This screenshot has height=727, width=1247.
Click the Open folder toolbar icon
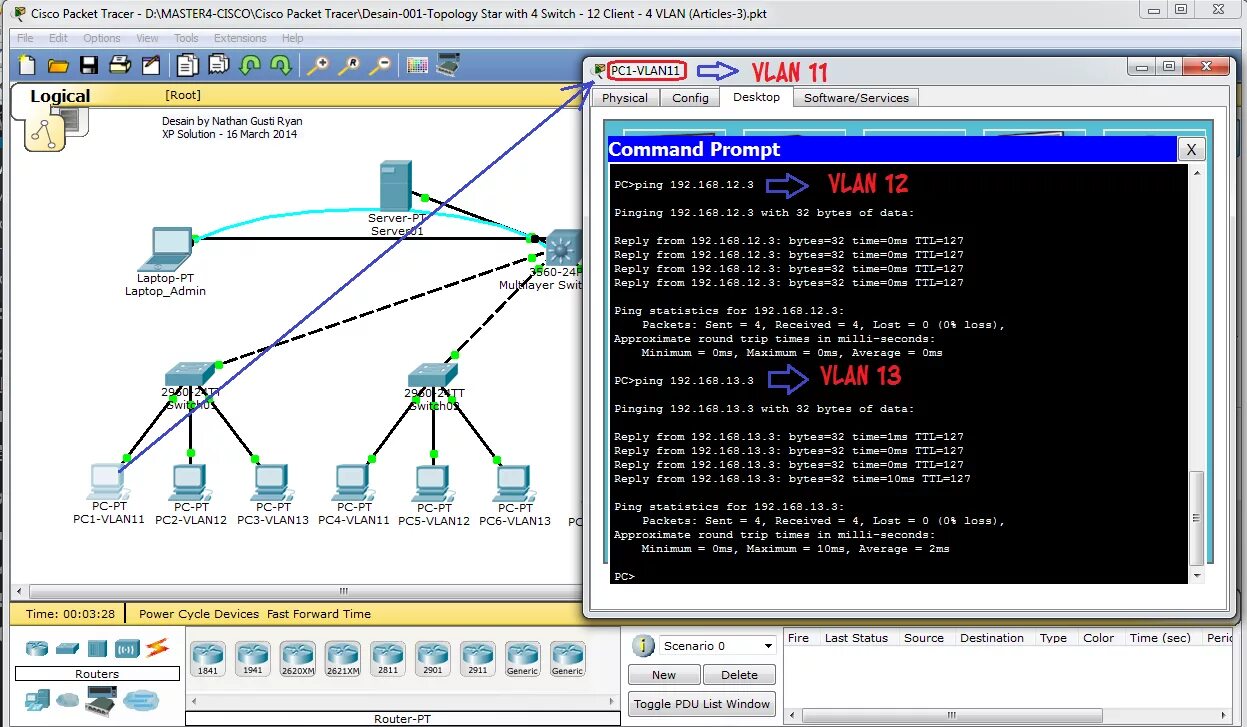[58, 66]
